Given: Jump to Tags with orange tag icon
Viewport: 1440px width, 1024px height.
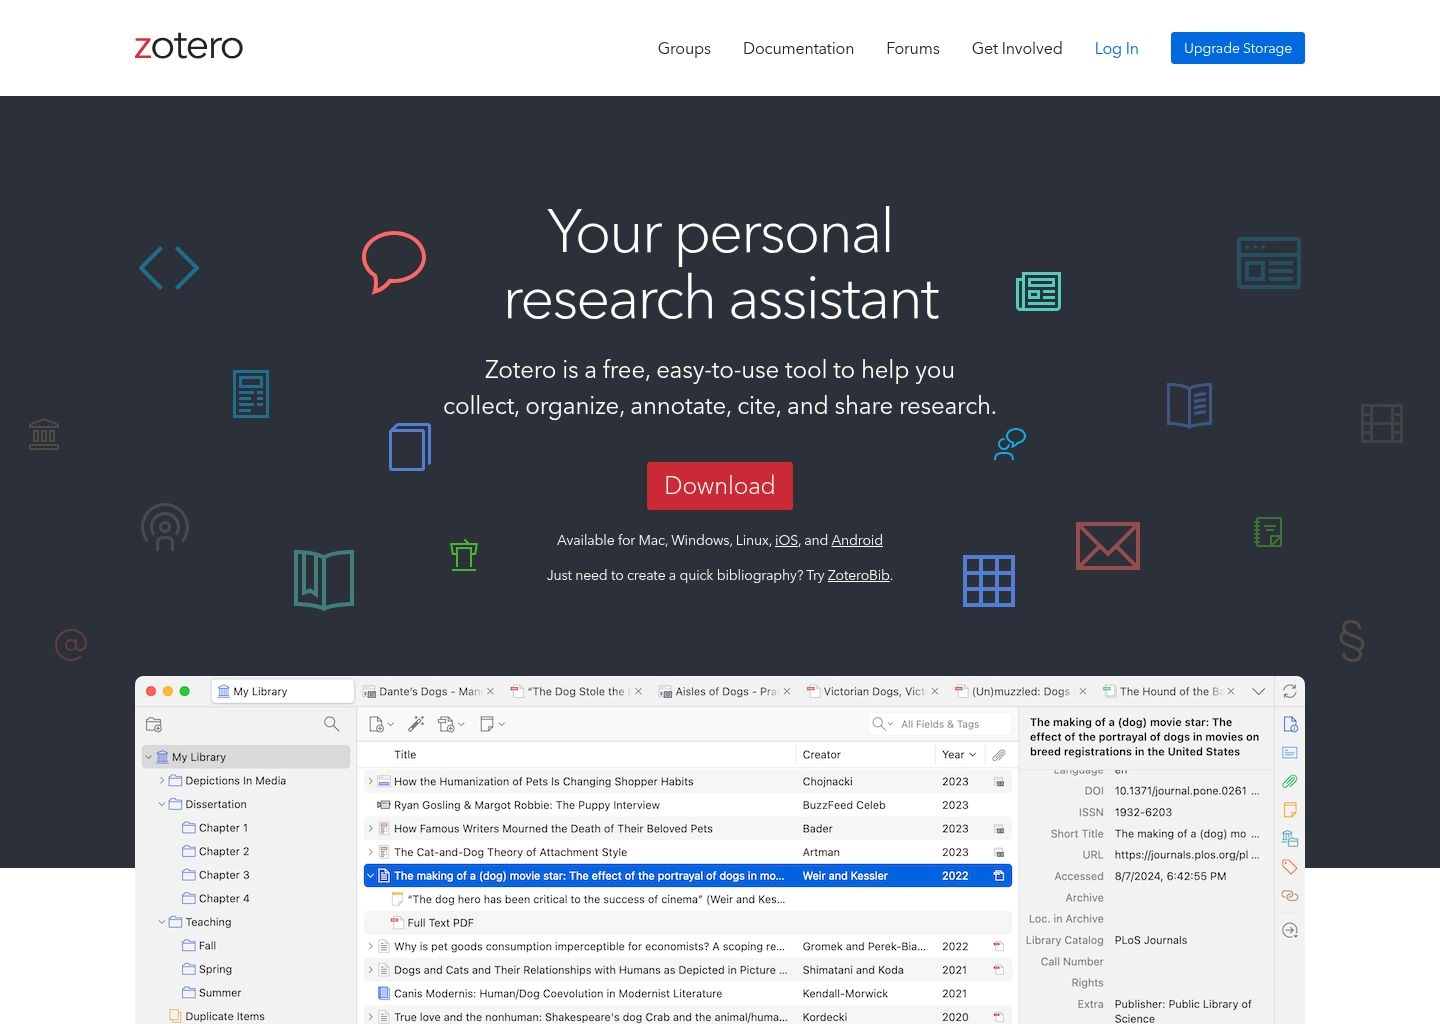Looking at the screenshot, I should pyautogui.click(x=1290, y=867).
